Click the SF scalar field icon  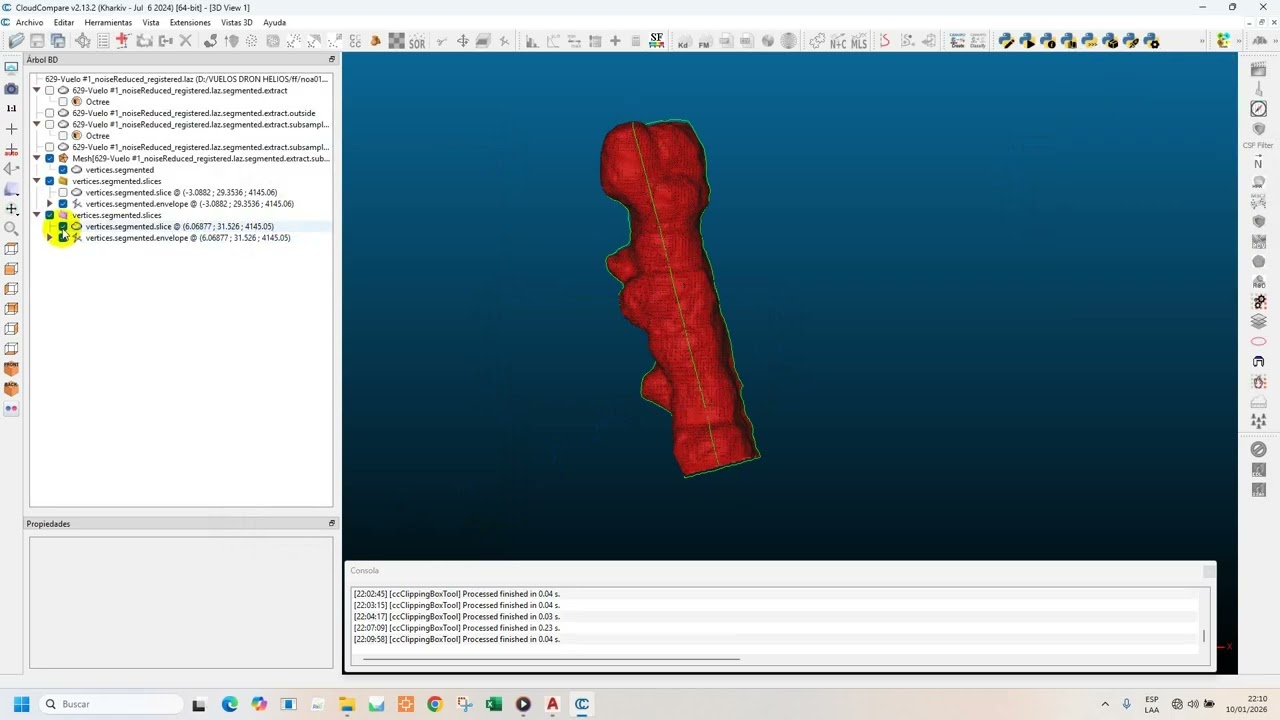[656, 41]
